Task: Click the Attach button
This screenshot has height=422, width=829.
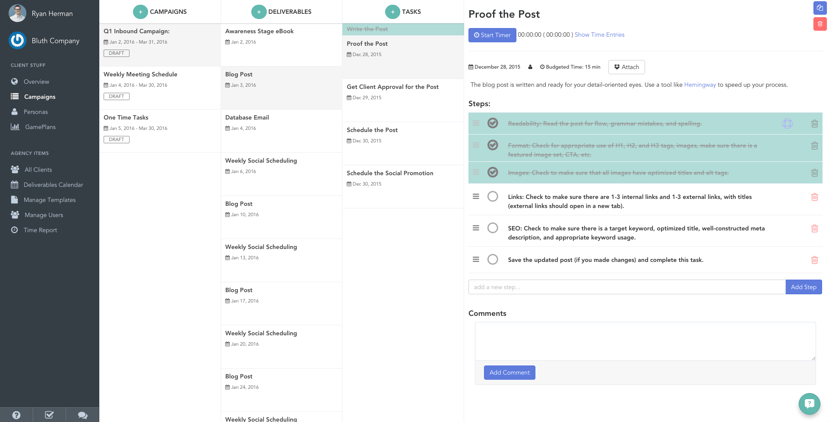Action: coord(627,67)
